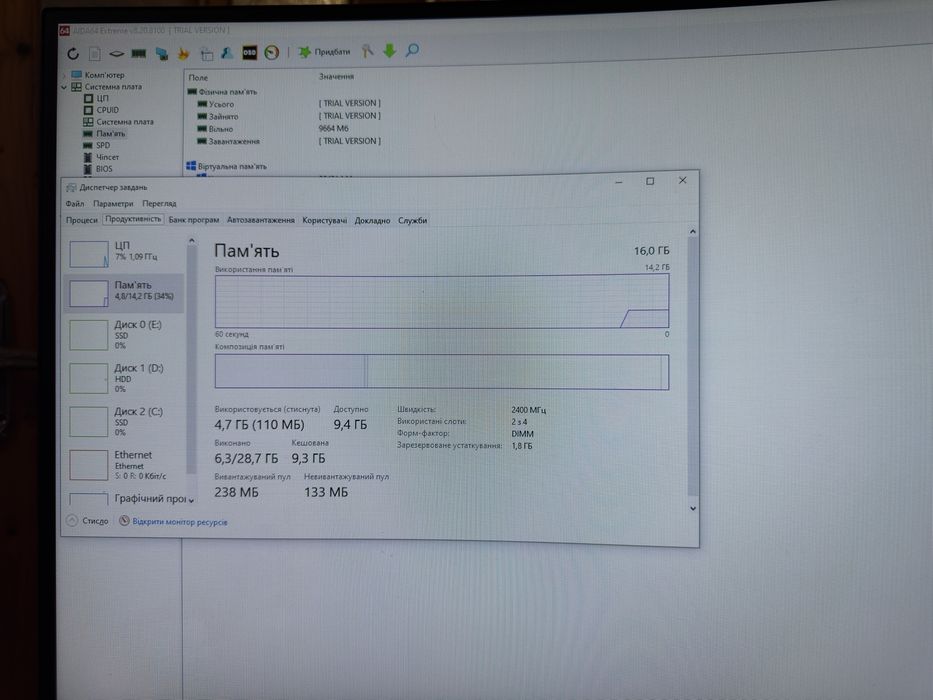This screenshot has width=933, height=700.
Task: Click sidebar scroll-down arrow in Task Manager
Action: point(192,501)
